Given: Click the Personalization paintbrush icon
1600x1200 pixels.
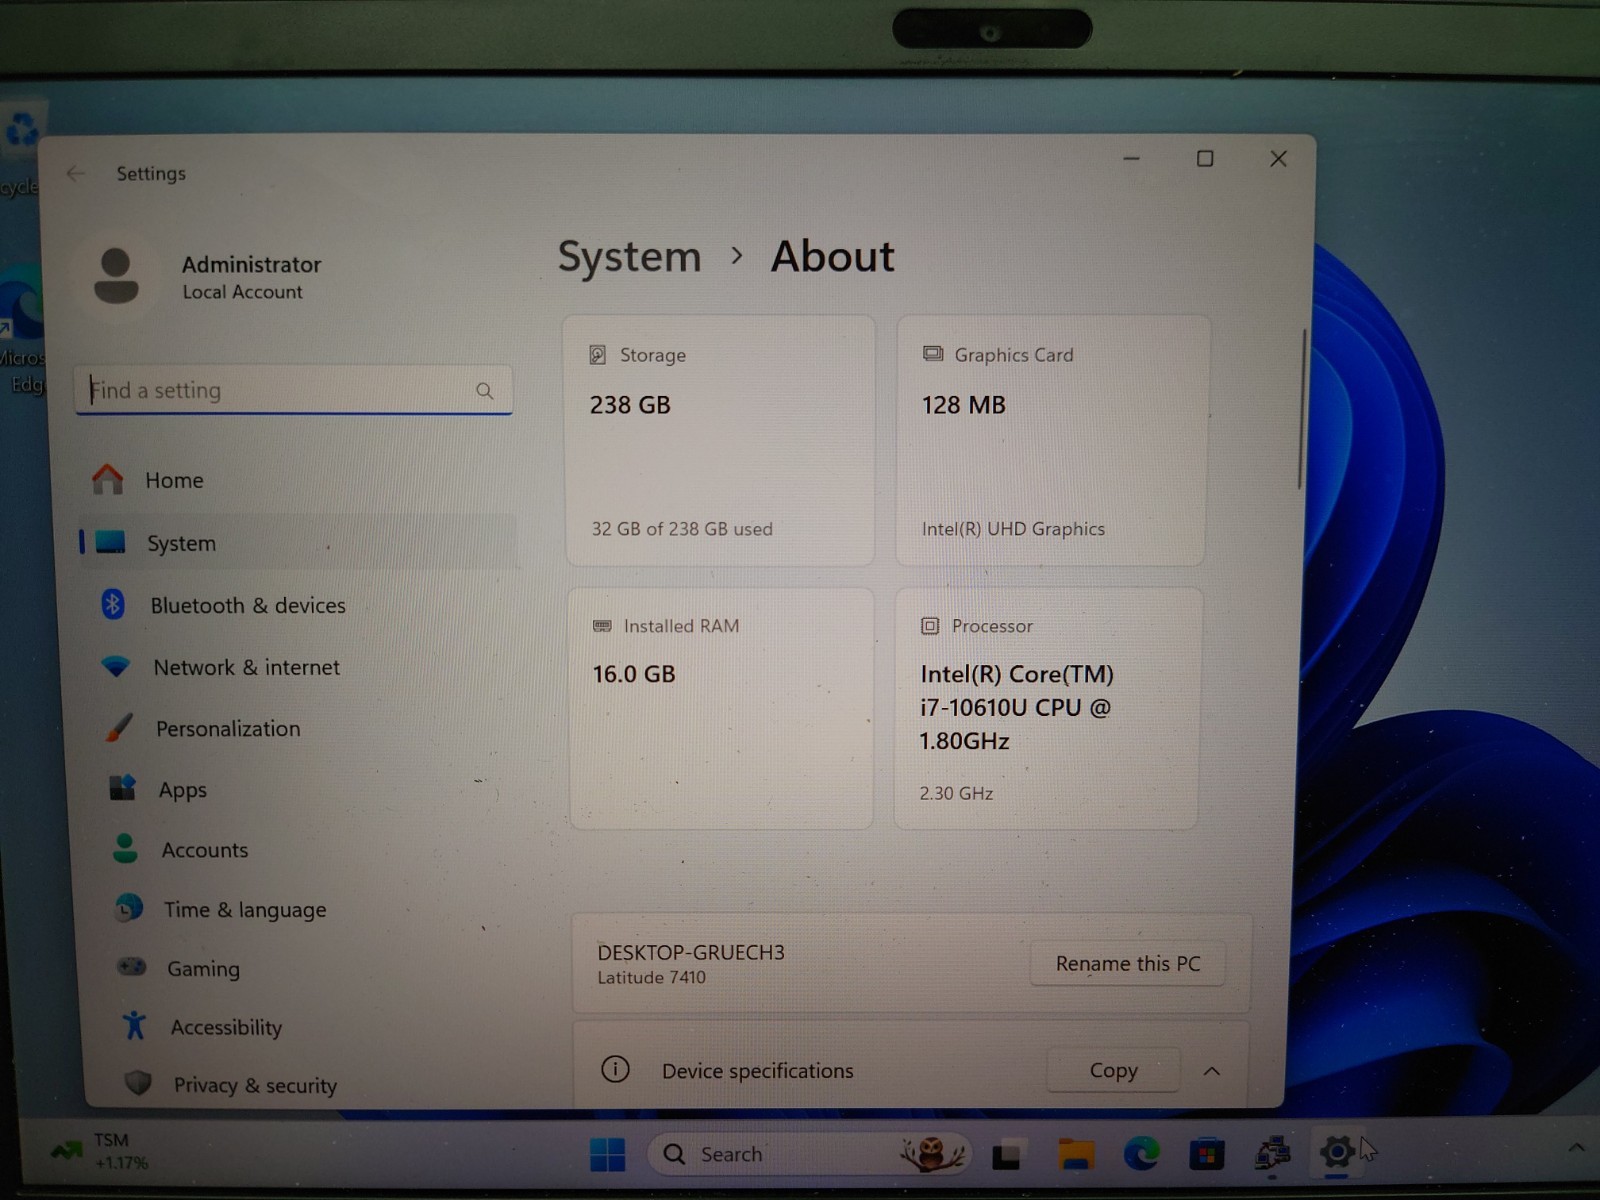Looking at the screenshot, I should [119, 727].
